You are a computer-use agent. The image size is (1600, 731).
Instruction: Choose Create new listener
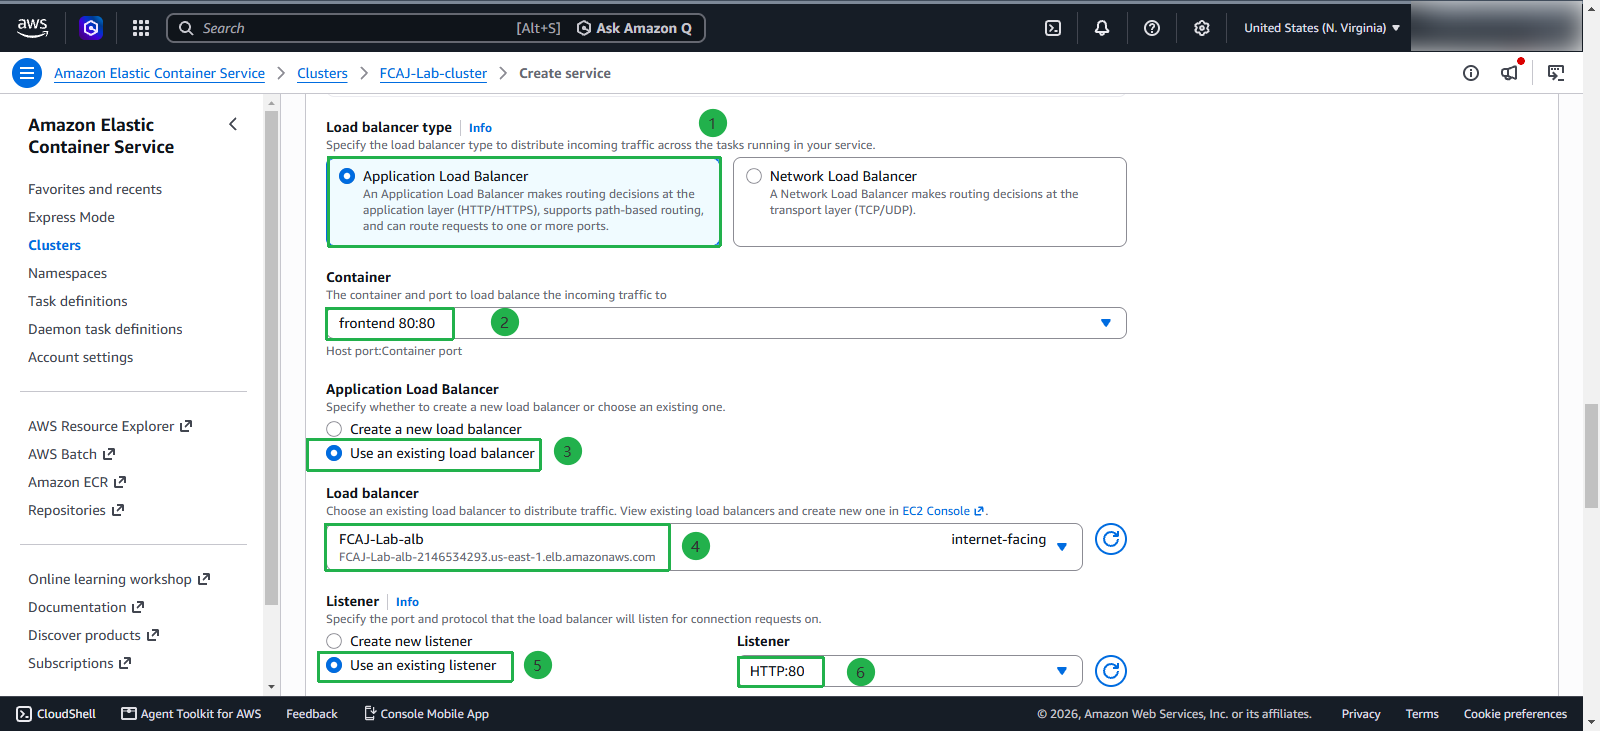click(334, 641)
